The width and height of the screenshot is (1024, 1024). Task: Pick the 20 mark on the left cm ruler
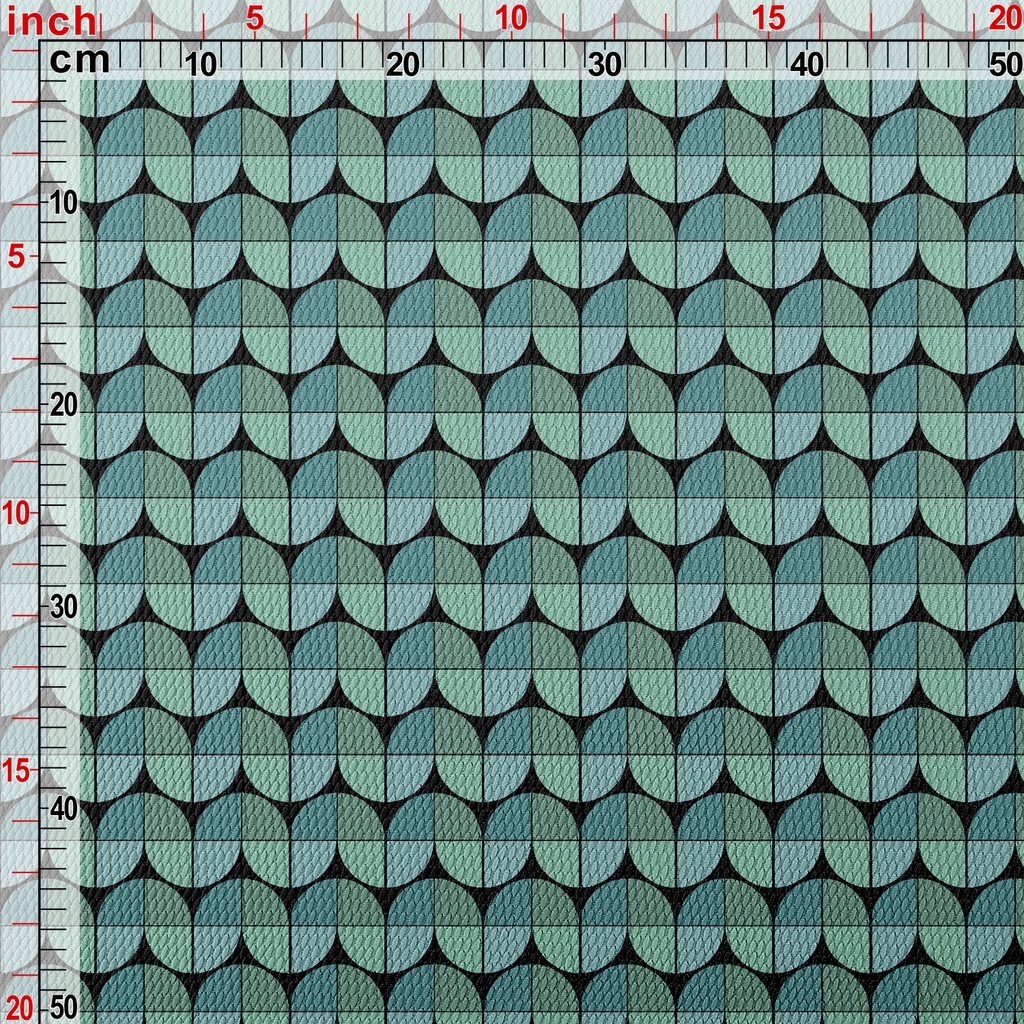63,405
